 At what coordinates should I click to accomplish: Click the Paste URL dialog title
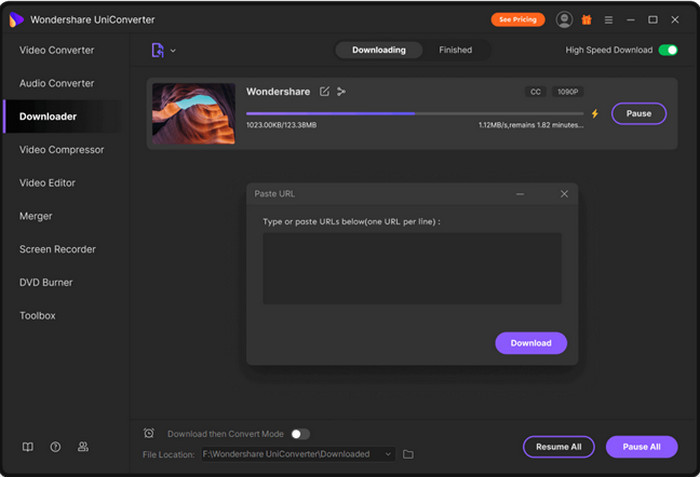point(275,194)
